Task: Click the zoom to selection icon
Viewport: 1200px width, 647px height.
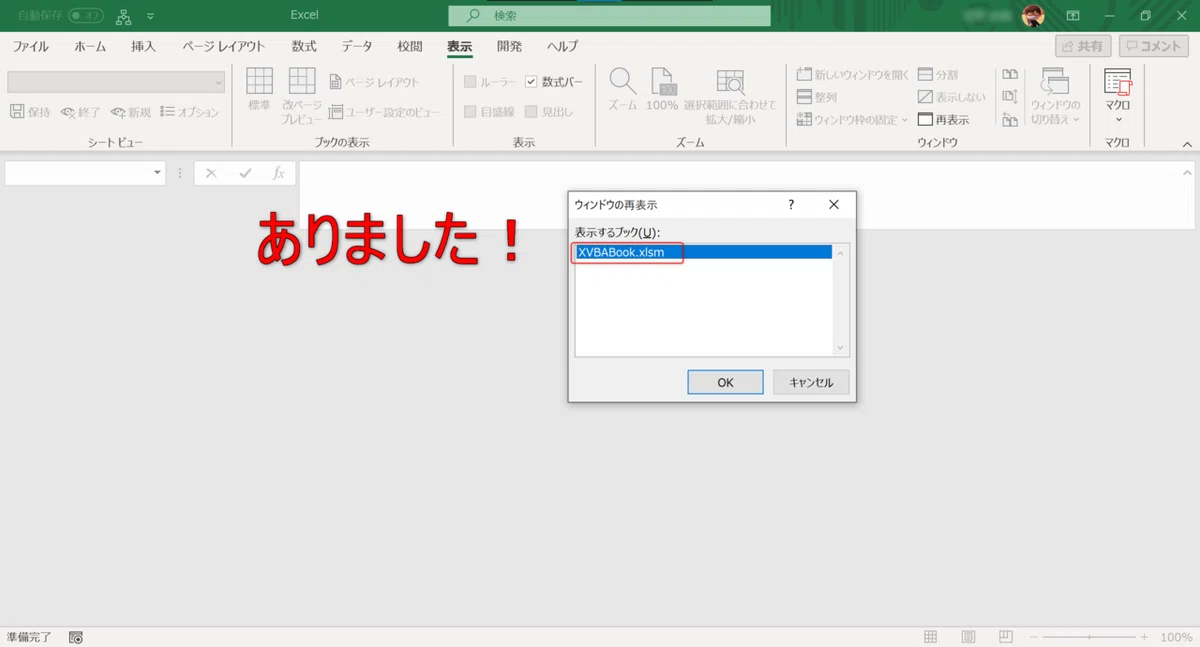Action: (x=730, y=81)
